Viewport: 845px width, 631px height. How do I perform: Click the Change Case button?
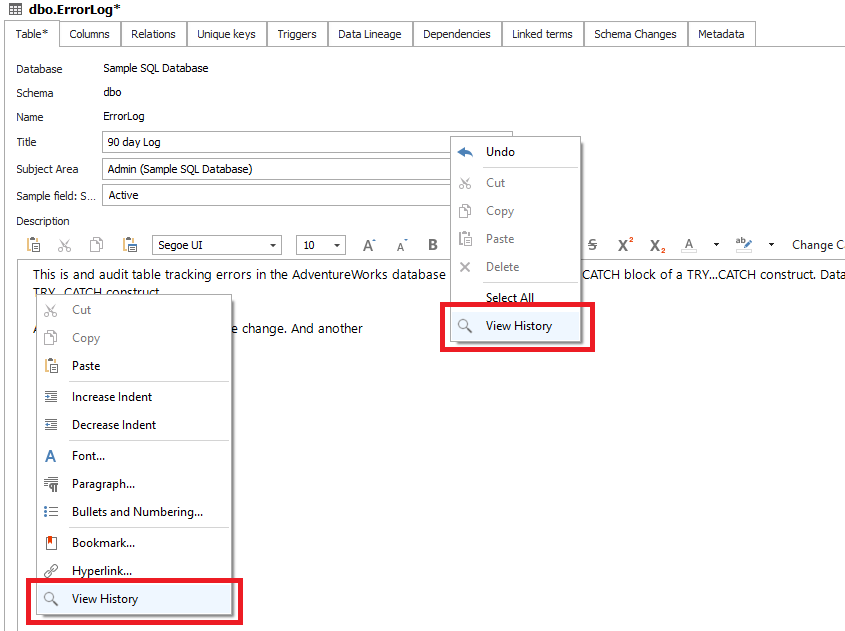[817, 245]
